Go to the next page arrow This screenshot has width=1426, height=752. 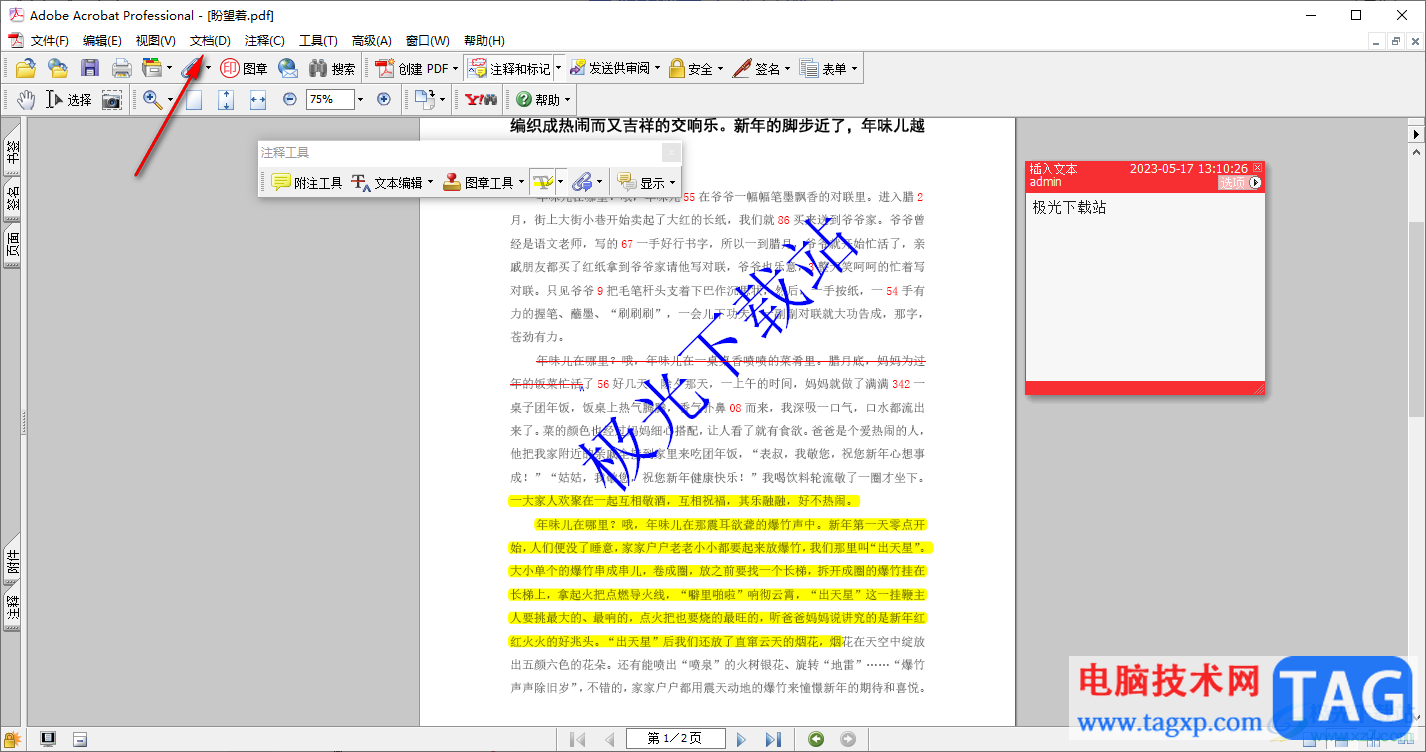(x=742, y=739)
